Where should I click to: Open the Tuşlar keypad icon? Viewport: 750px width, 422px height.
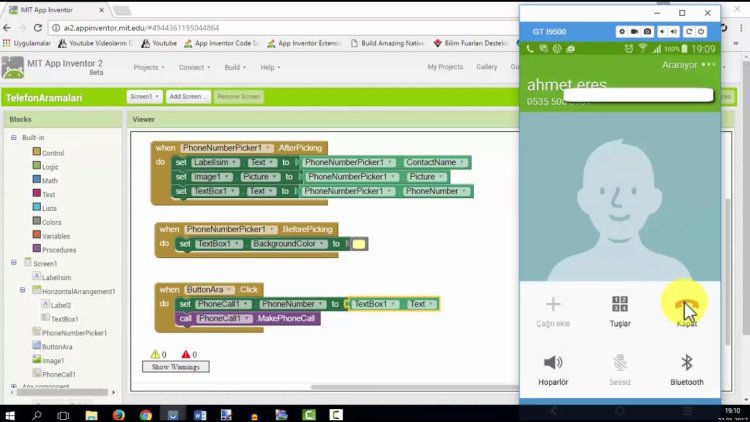coord(620,304)
